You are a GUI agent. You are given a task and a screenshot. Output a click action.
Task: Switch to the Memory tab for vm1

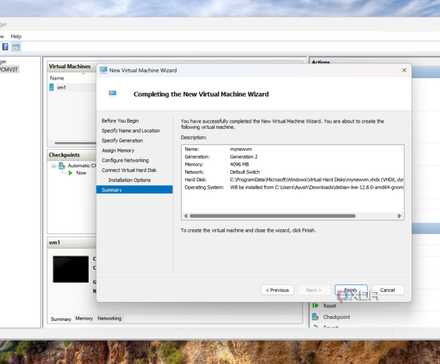84,318
